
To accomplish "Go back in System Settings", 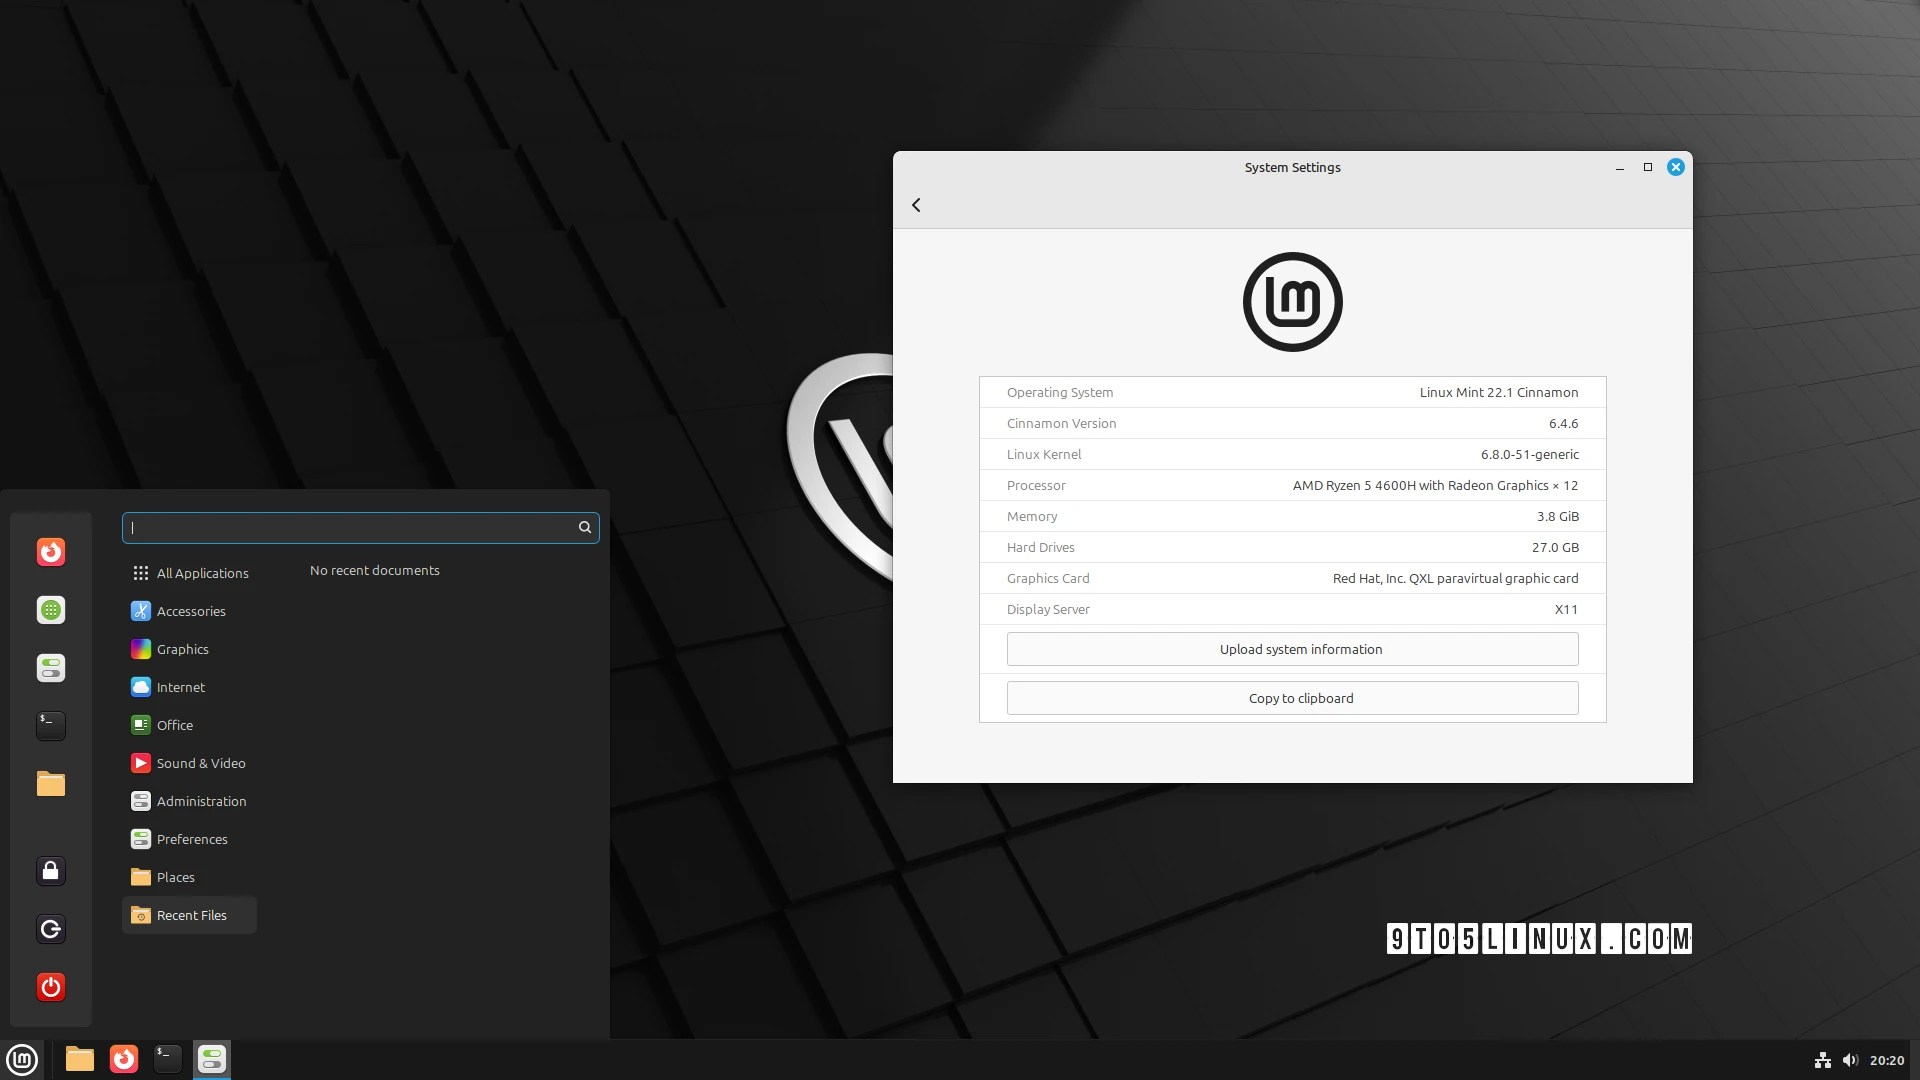I will (x=916, y=205).
